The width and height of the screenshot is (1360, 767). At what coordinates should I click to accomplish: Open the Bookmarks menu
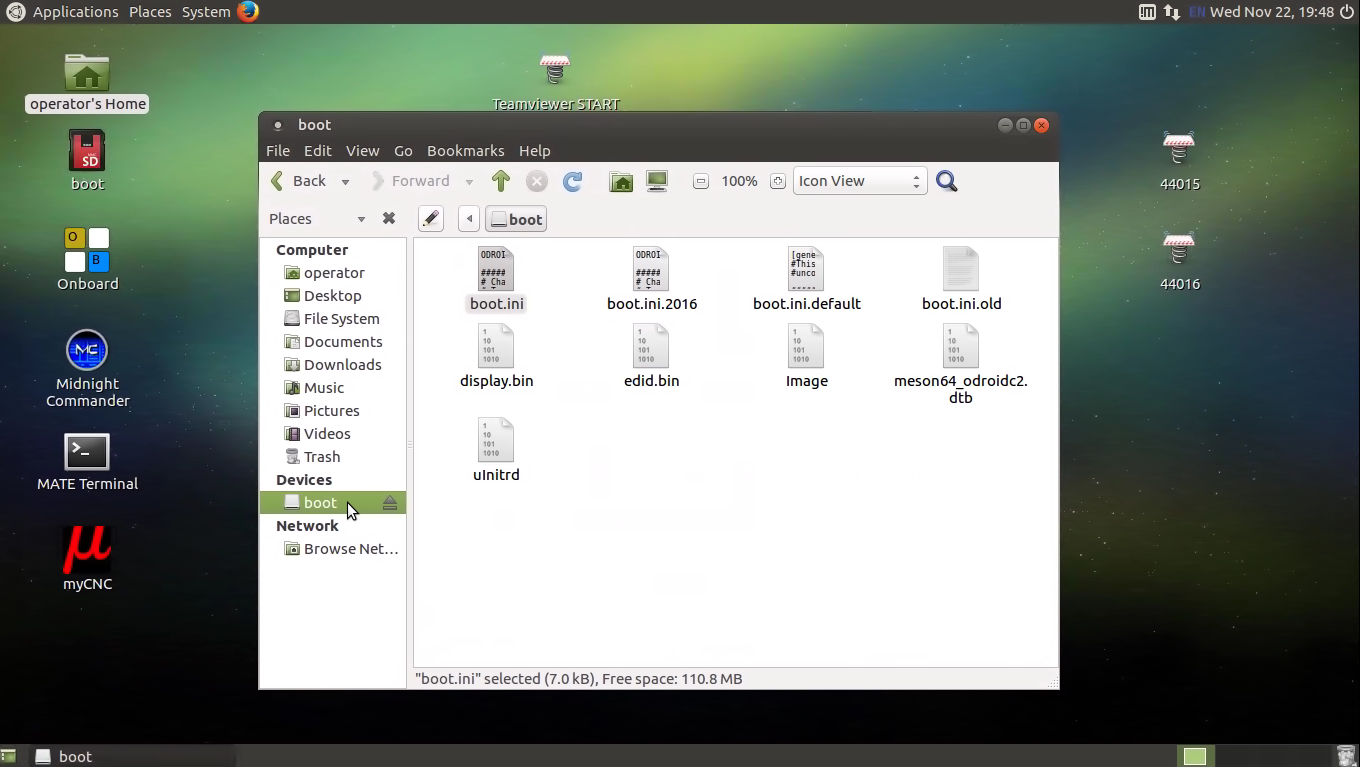tap(465, 151)
